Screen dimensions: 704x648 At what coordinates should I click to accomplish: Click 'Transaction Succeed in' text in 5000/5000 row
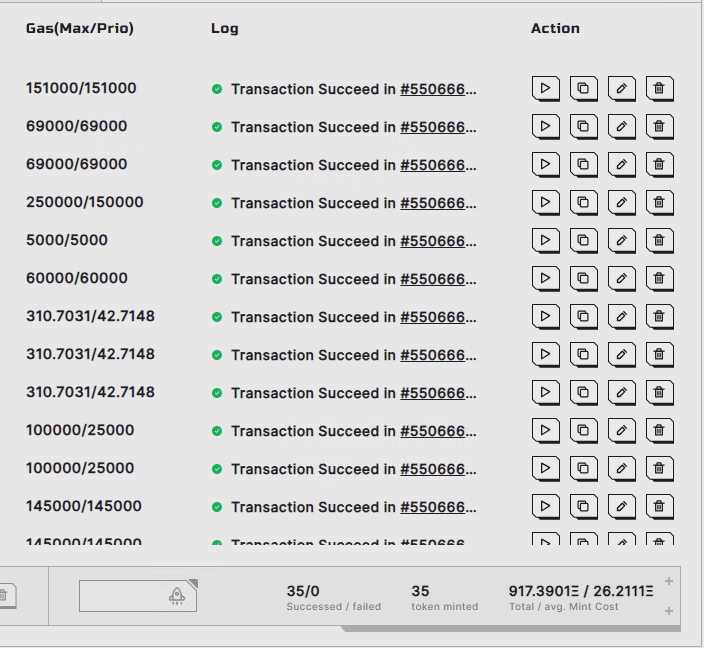pyautogui.click(x=313, y=241)
